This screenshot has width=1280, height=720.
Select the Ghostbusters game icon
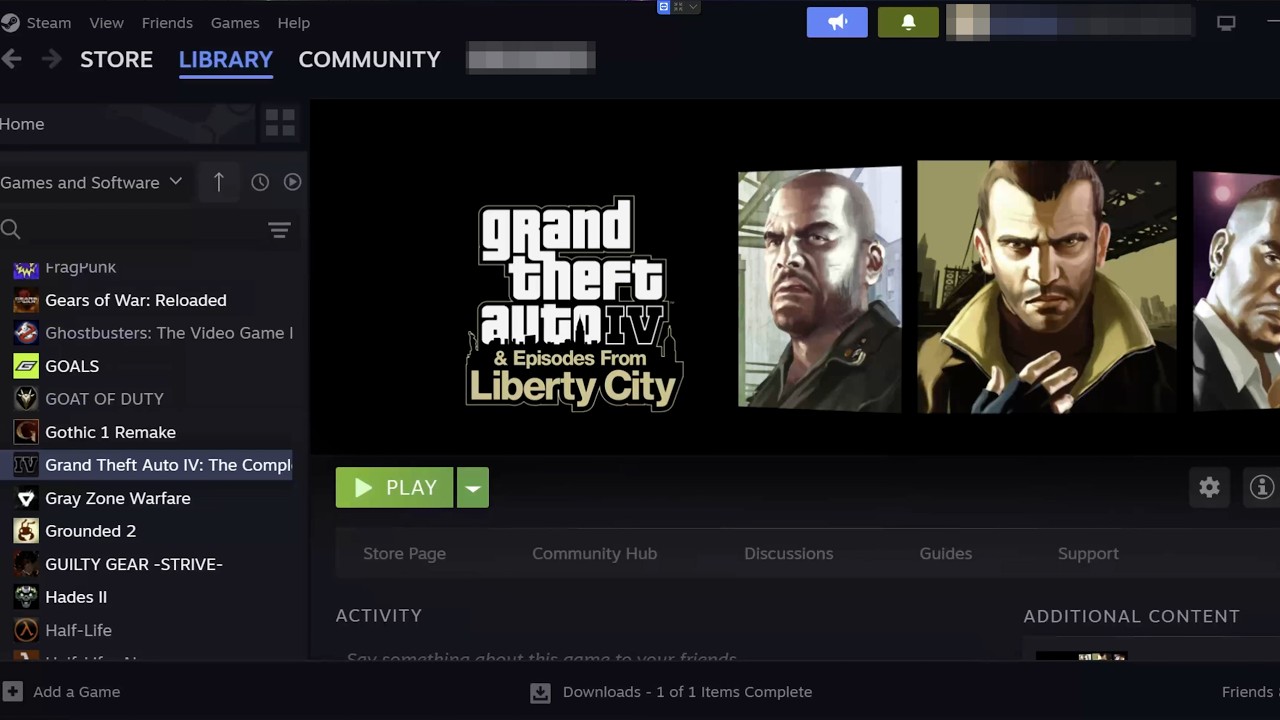(26, 333)
